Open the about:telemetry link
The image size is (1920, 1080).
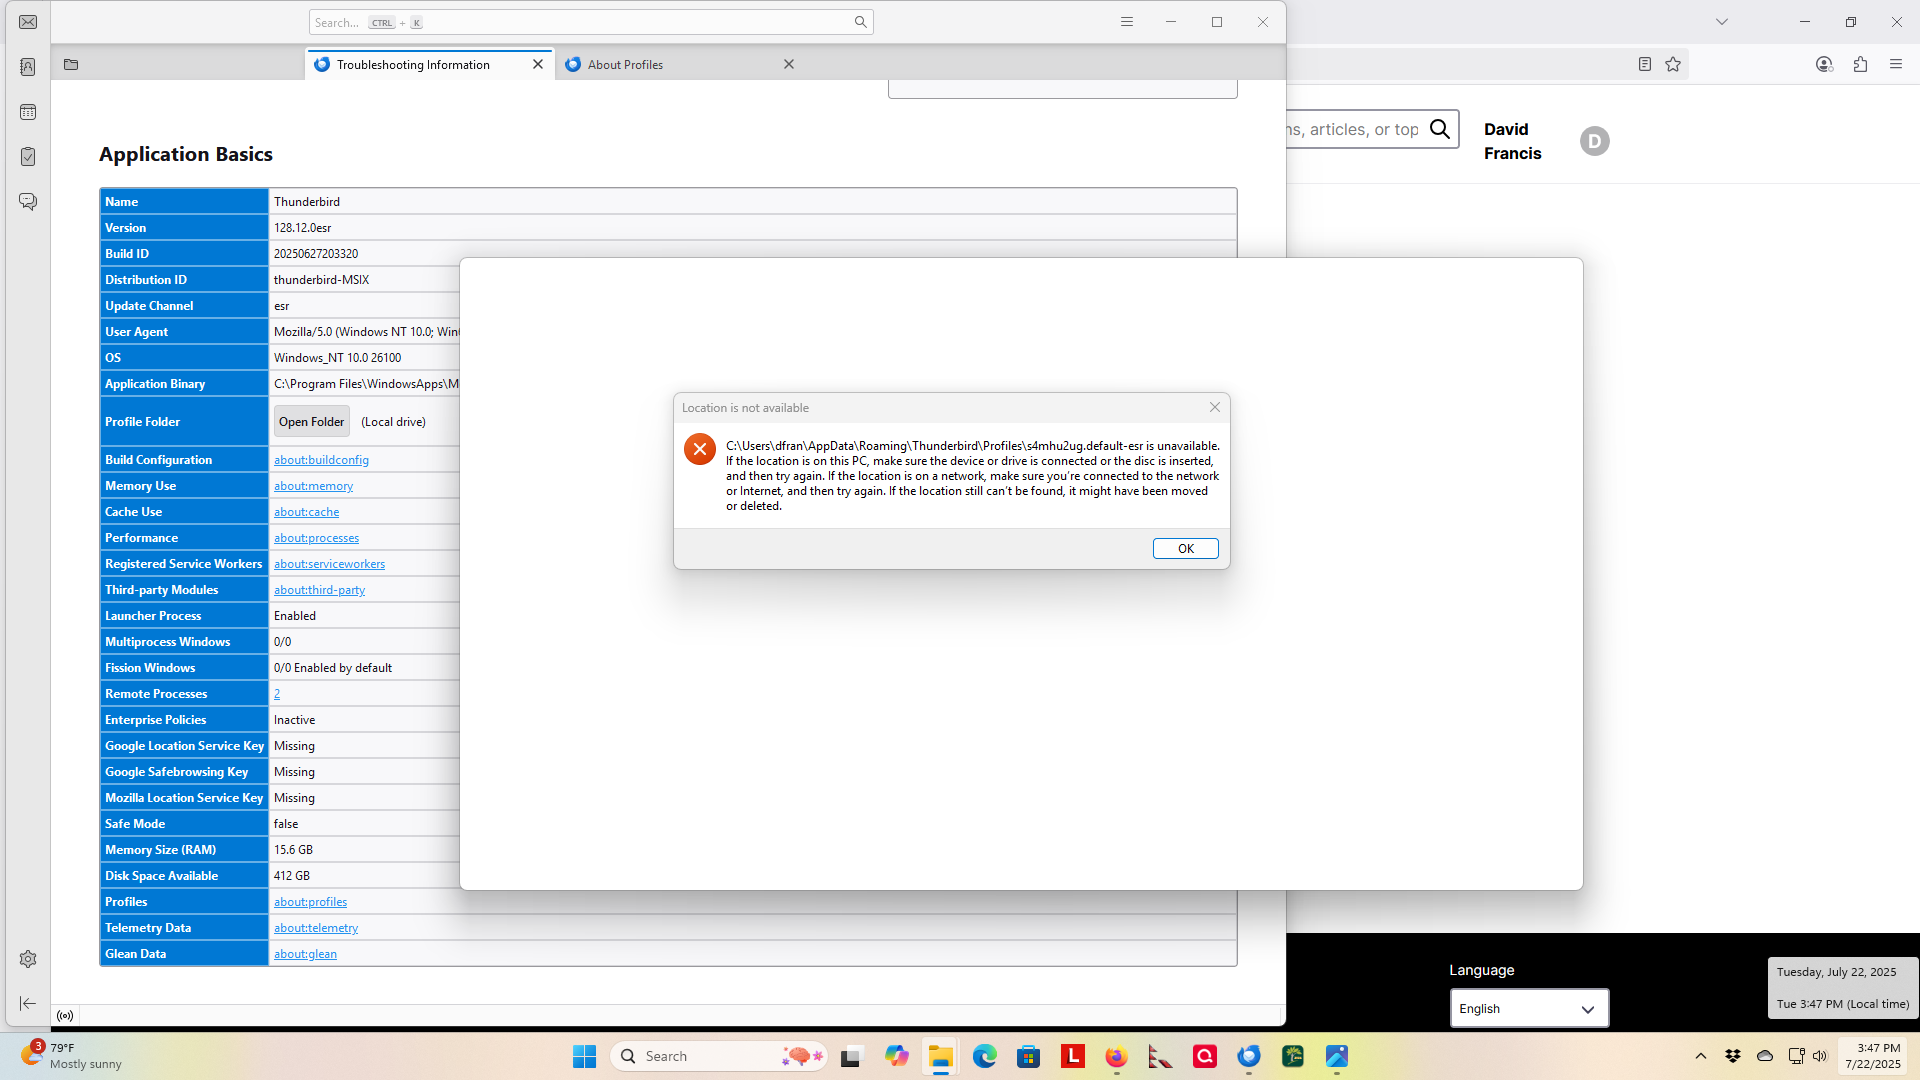click(316, 928)
